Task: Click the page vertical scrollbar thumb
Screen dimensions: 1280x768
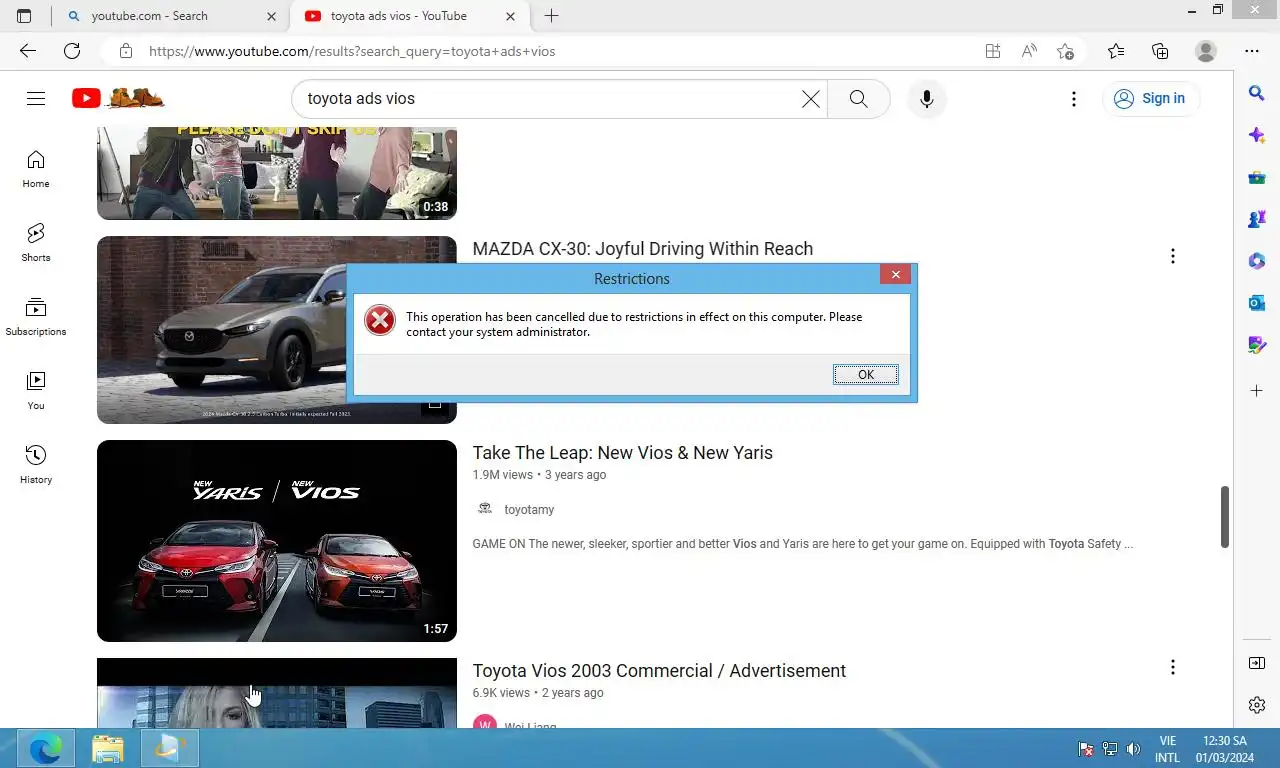Action: click(1224, 517)
